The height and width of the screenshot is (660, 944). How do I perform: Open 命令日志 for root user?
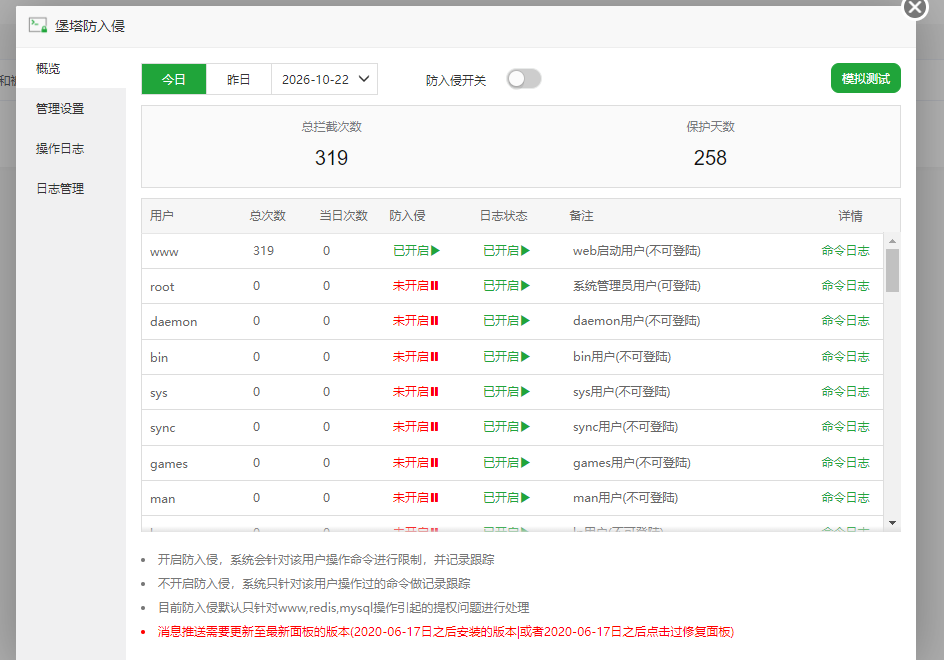(845, 285)
